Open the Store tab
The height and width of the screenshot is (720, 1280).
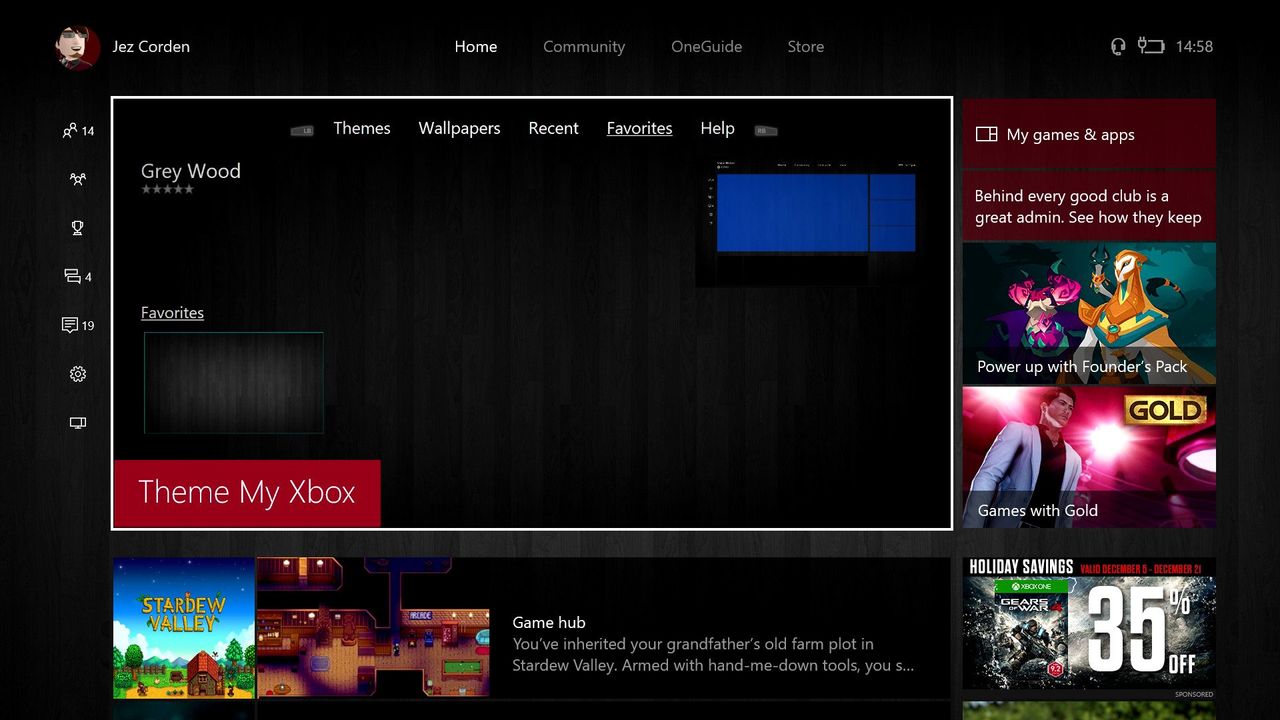(806, 47)
